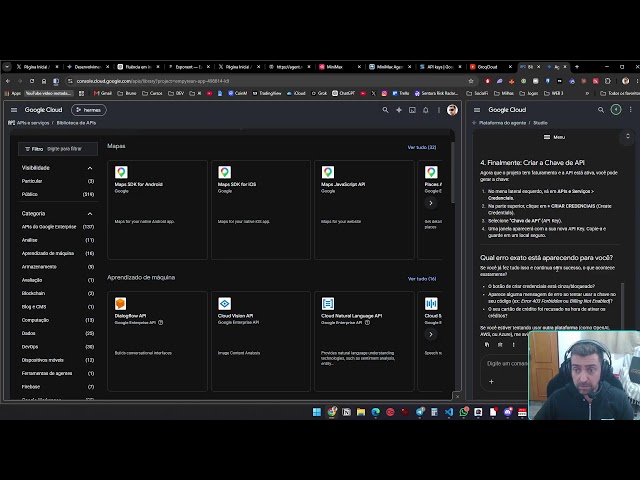Open the Cloud Natural Language API icon
The width and height of the screenshot is (640, 480).
pyautogui.click(x=328, y=304)
